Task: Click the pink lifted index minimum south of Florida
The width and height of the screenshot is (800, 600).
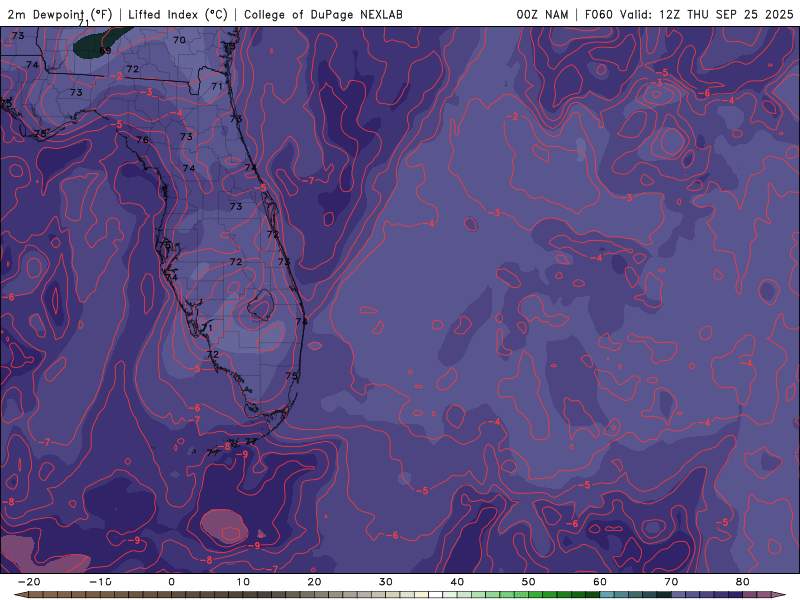Action: coord(224,526)
